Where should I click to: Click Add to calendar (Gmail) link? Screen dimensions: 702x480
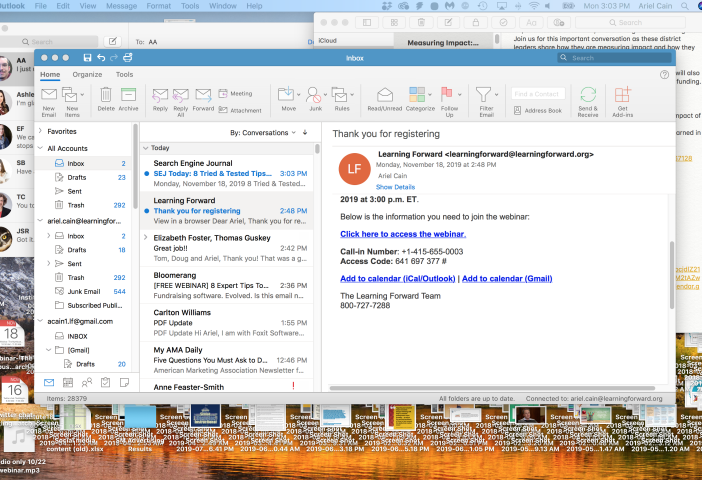(x=507, y=278)
